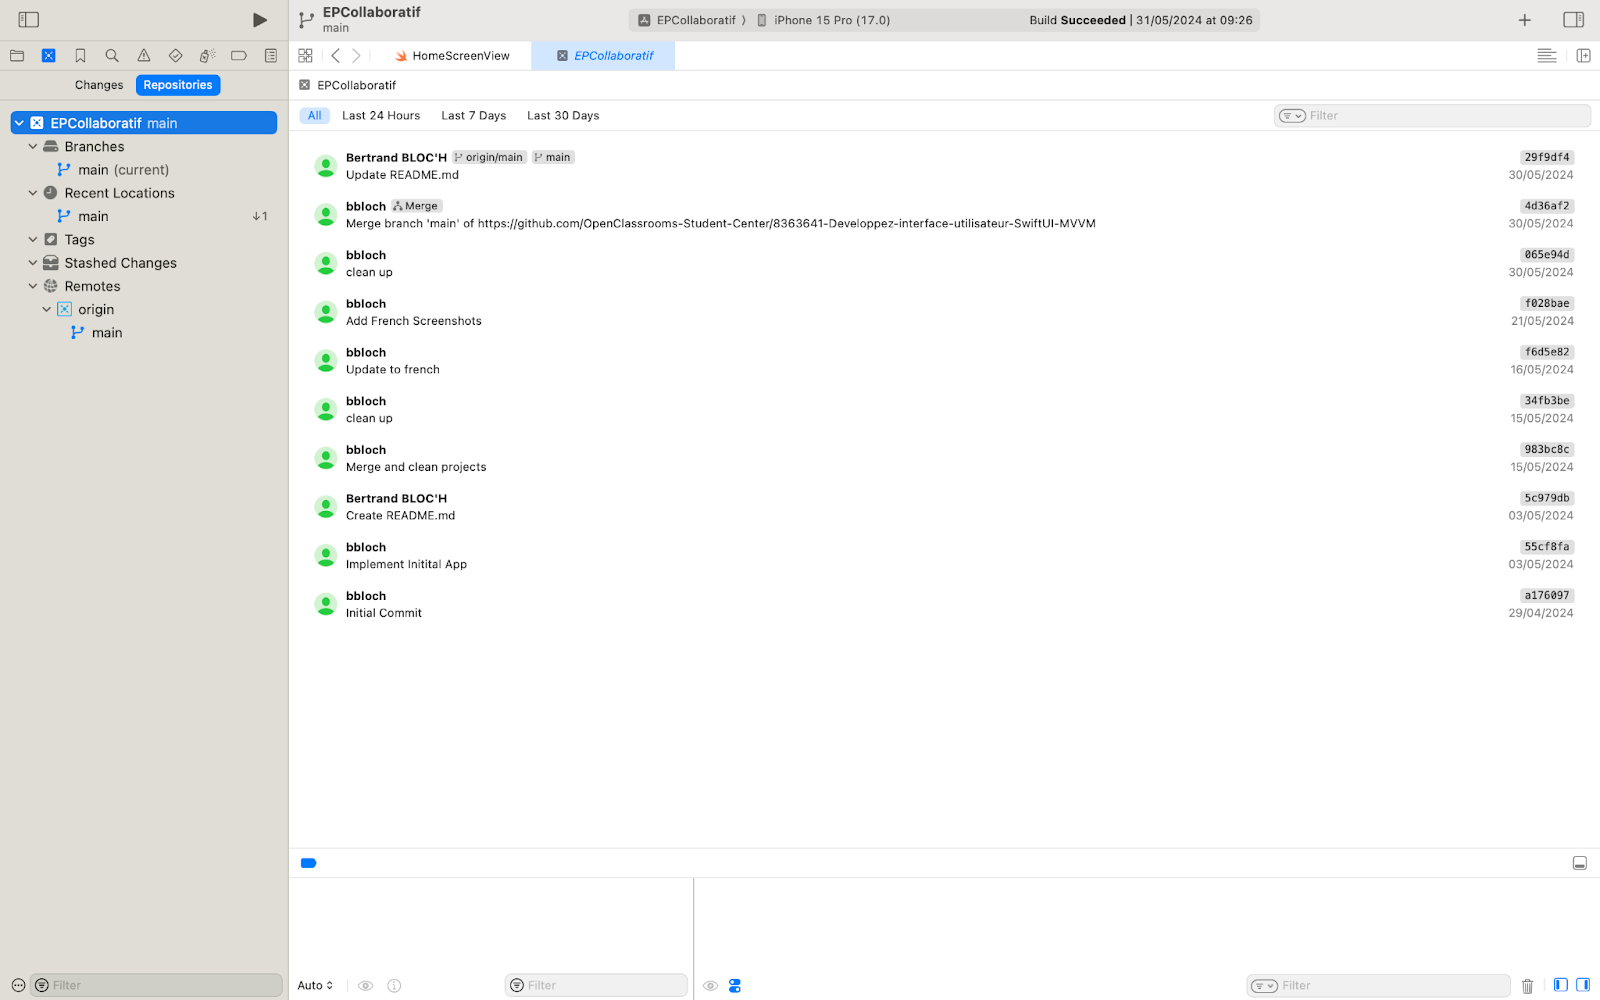Toggle the inspector panel button
This screenshot has width=1600, height=1000.
pos(1574,20)
